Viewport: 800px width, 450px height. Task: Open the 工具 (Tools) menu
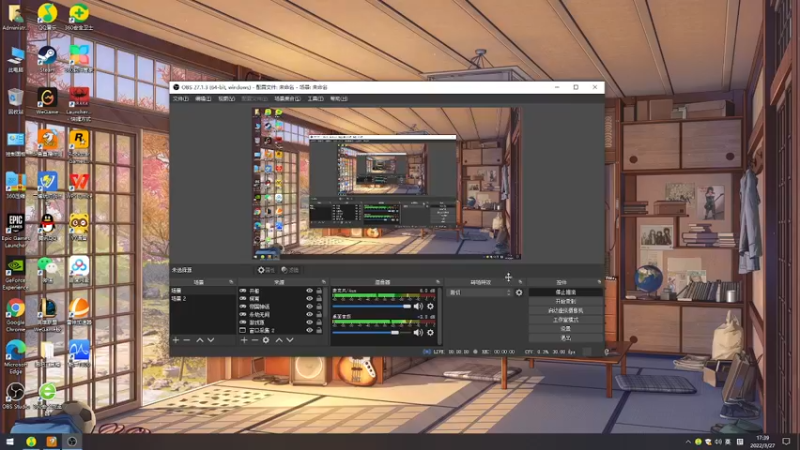tap(315, 98)
